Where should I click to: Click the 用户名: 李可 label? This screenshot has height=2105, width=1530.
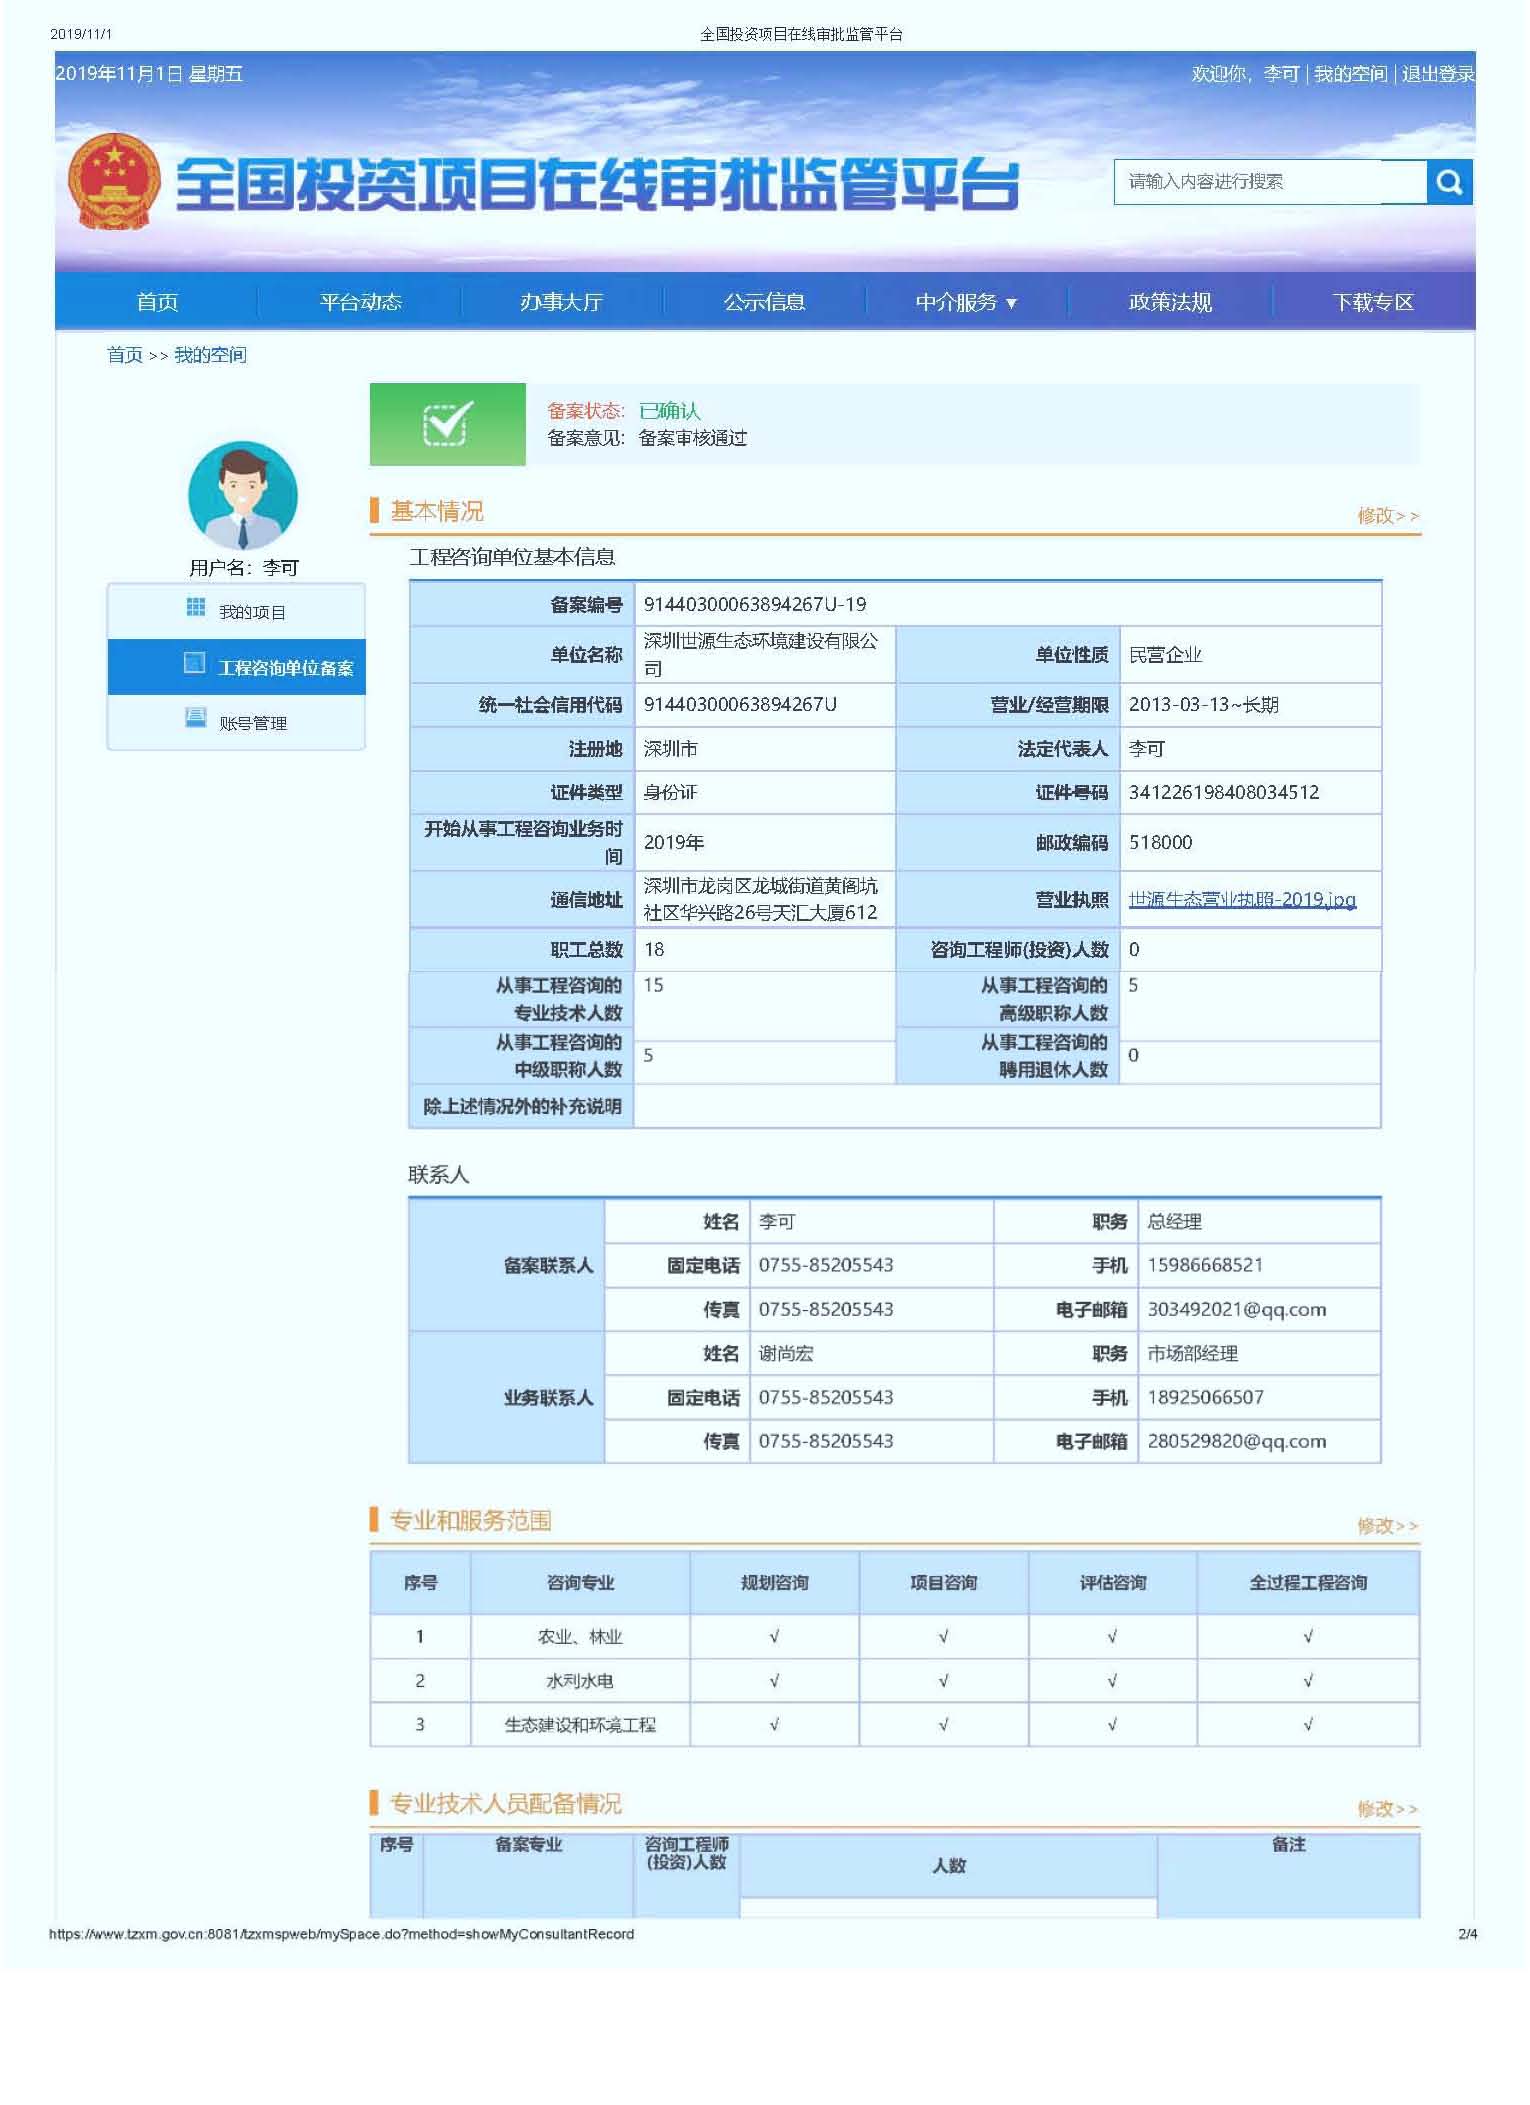[x=244, y=568]
